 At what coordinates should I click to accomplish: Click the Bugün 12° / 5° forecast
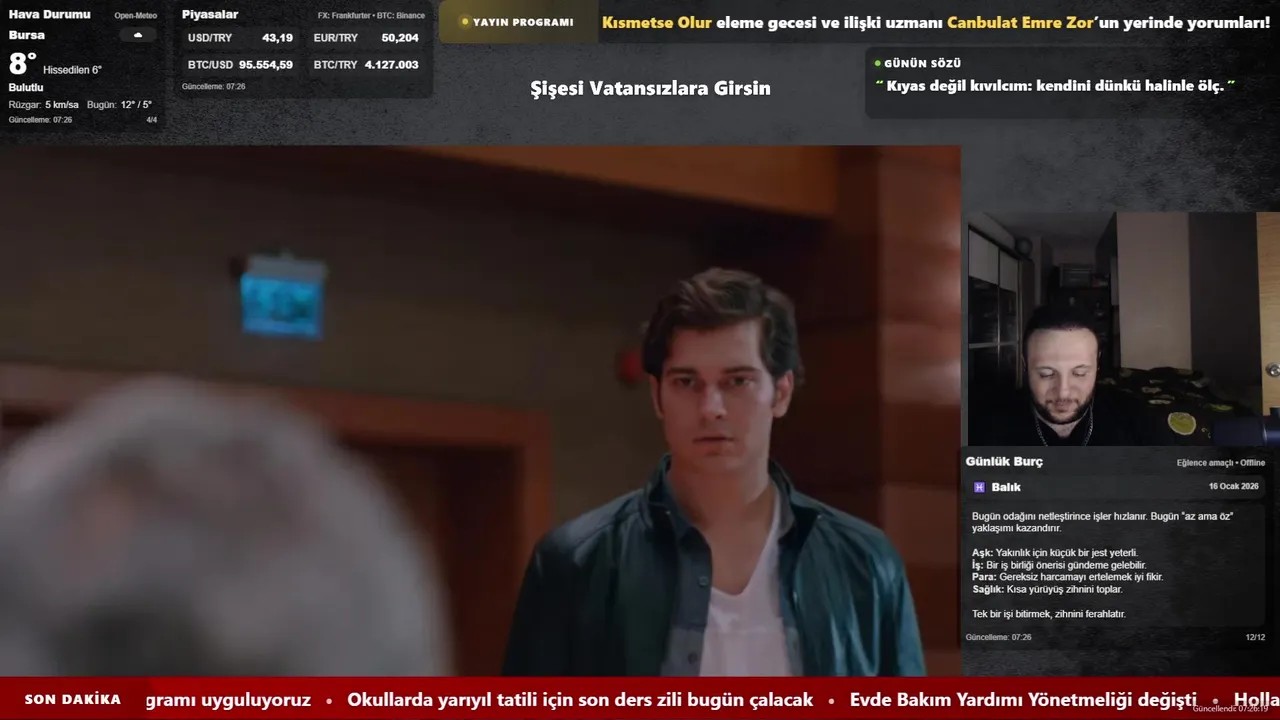pos(119,105)
